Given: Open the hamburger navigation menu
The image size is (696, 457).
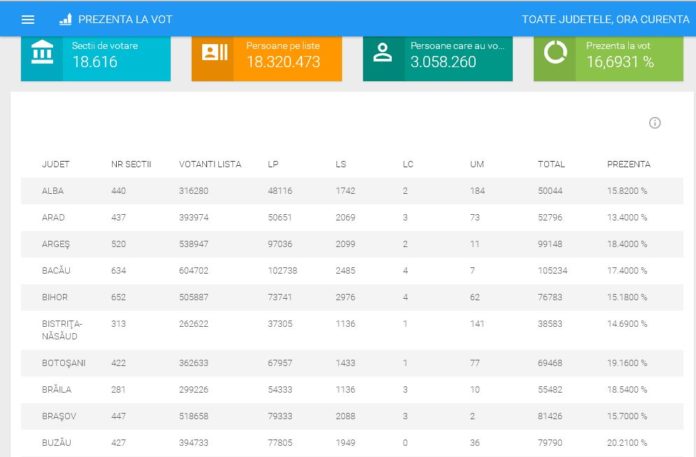Looking at the screenshot, I should click(28, 19).
